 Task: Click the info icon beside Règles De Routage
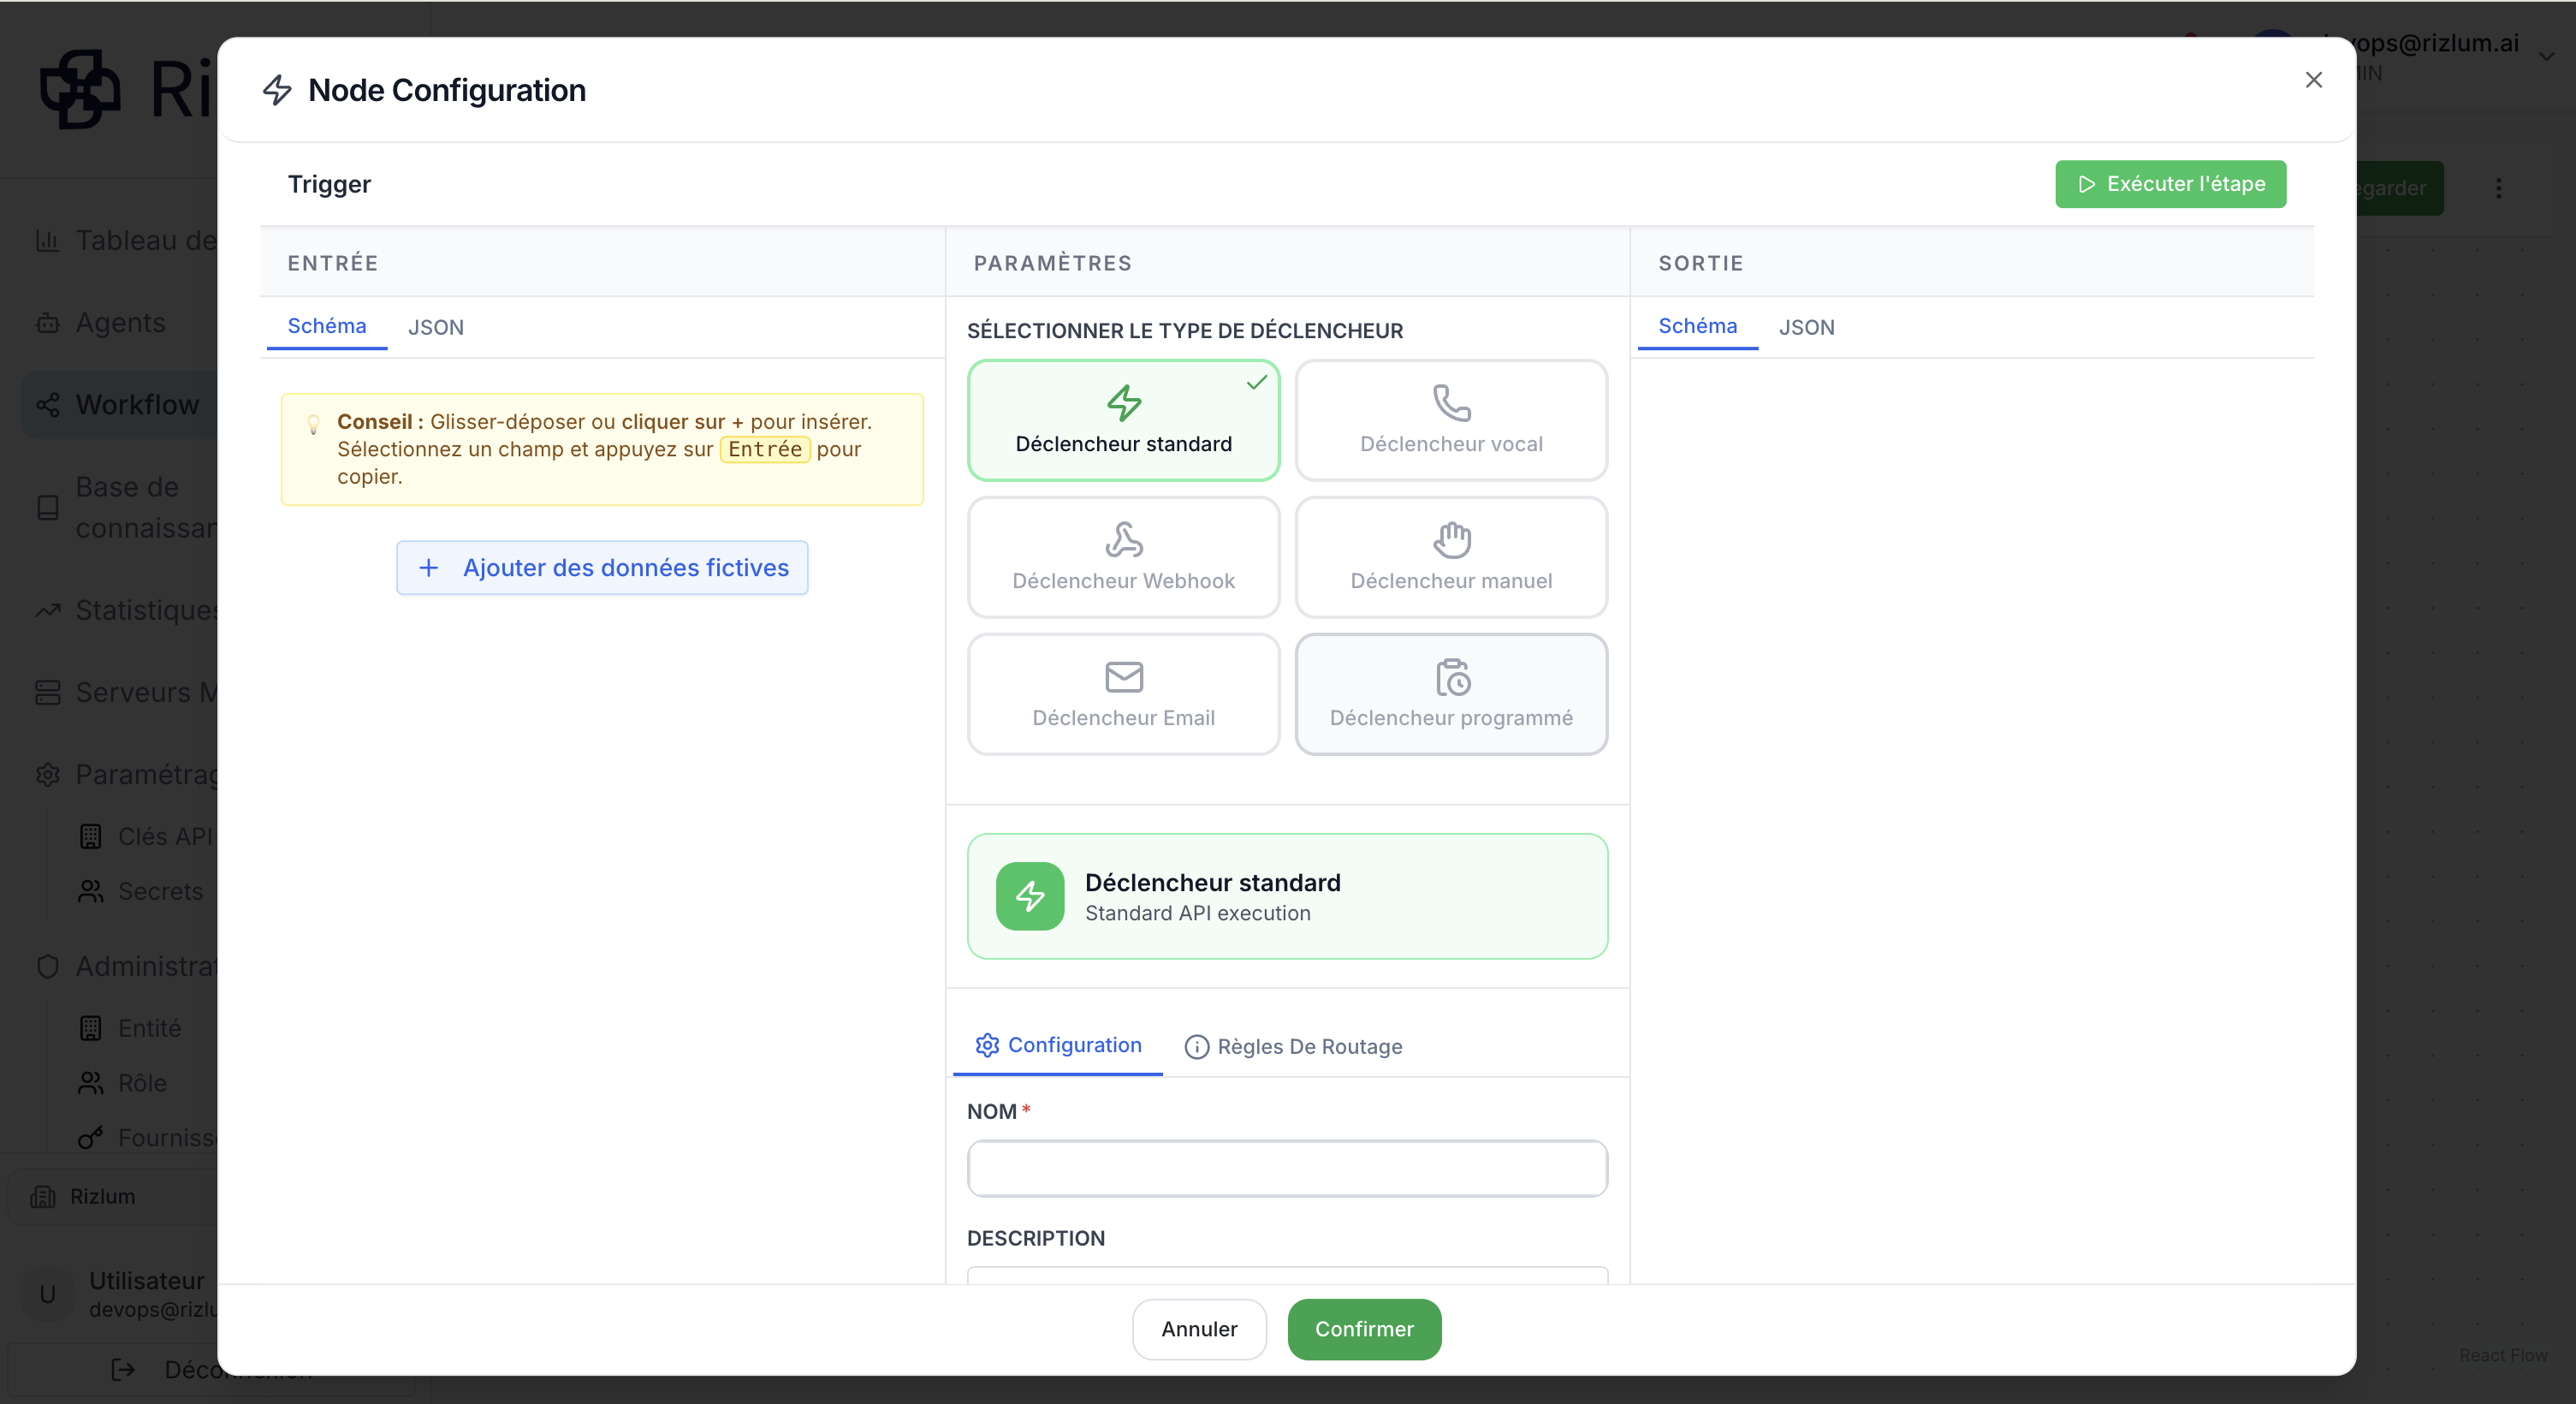coord(1196,1046)
